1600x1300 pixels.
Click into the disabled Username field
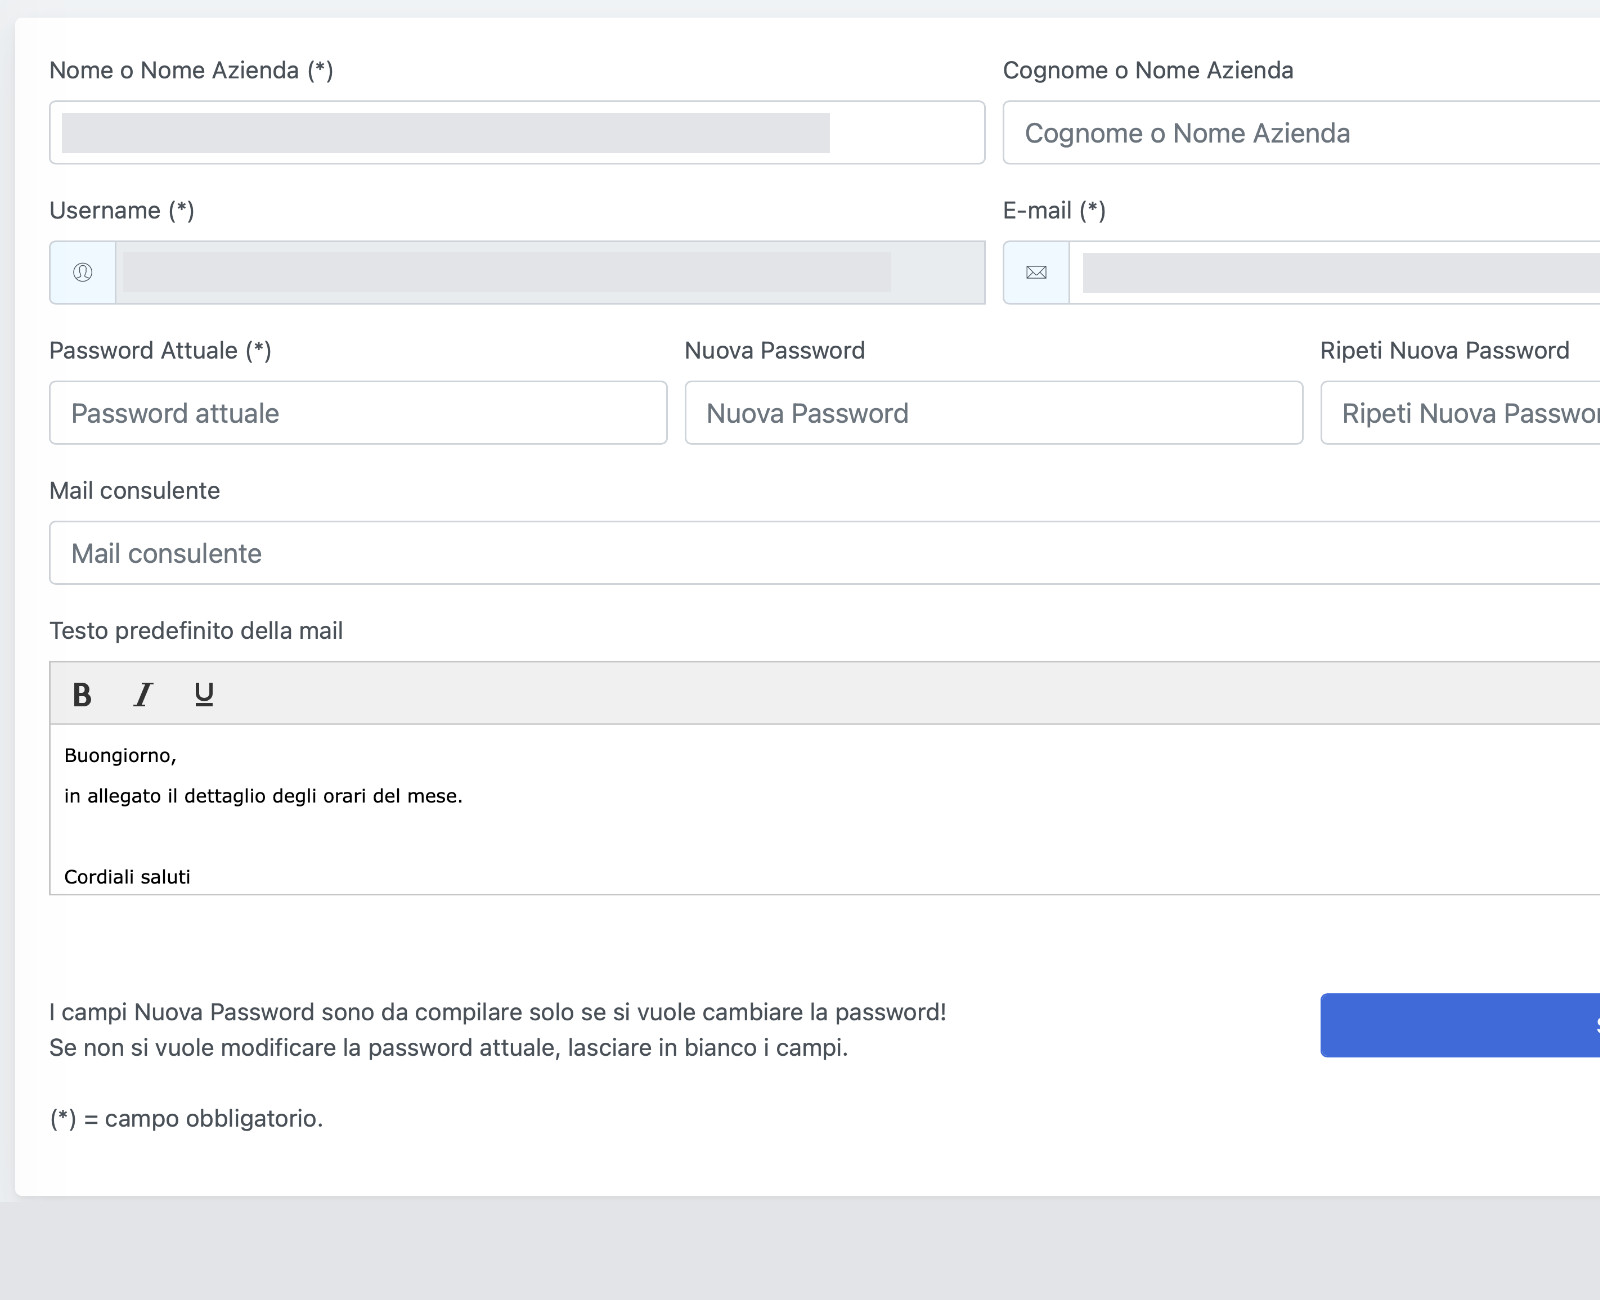point(550,272)
